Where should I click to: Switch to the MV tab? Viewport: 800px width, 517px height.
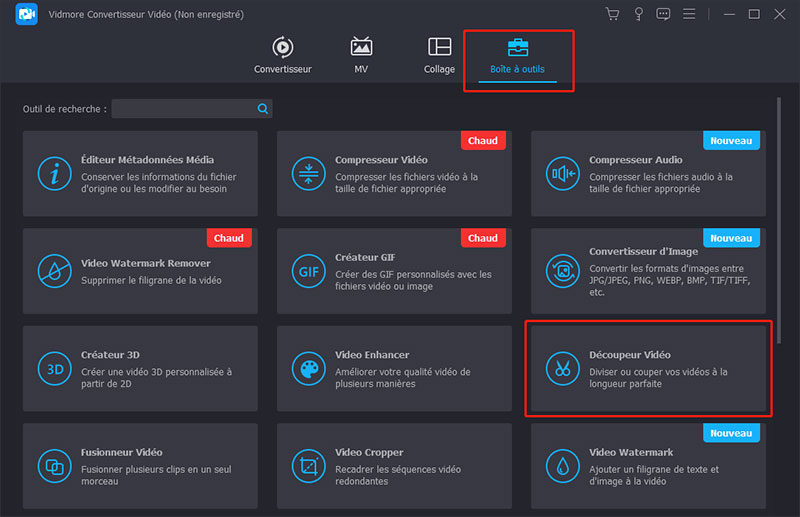coord(361,56)
